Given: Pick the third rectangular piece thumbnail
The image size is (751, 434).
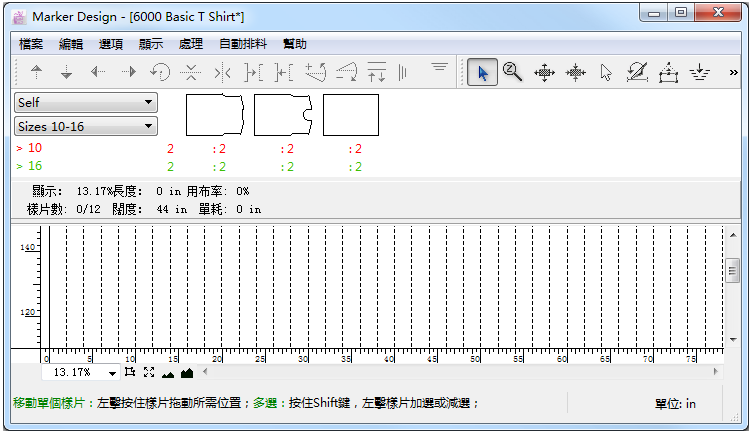Looking at the screenshot, I should tap(351, 115).
